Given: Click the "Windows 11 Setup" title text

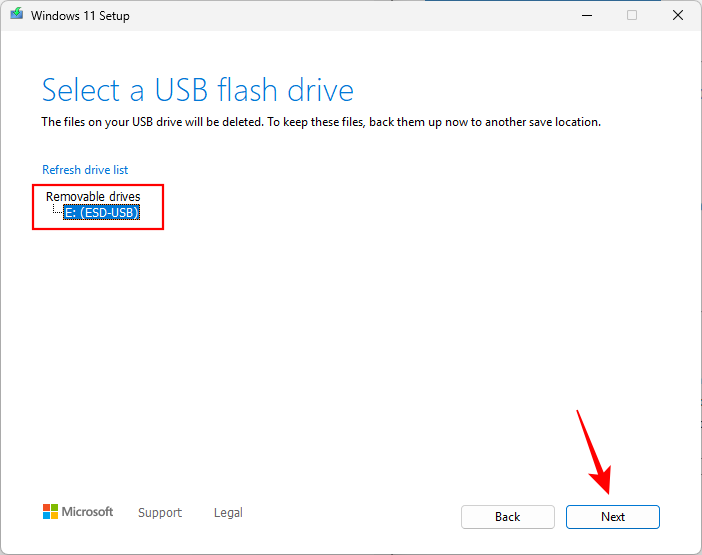Looking at the screenshot, I should pyautogui.click(x=80, y=16).
